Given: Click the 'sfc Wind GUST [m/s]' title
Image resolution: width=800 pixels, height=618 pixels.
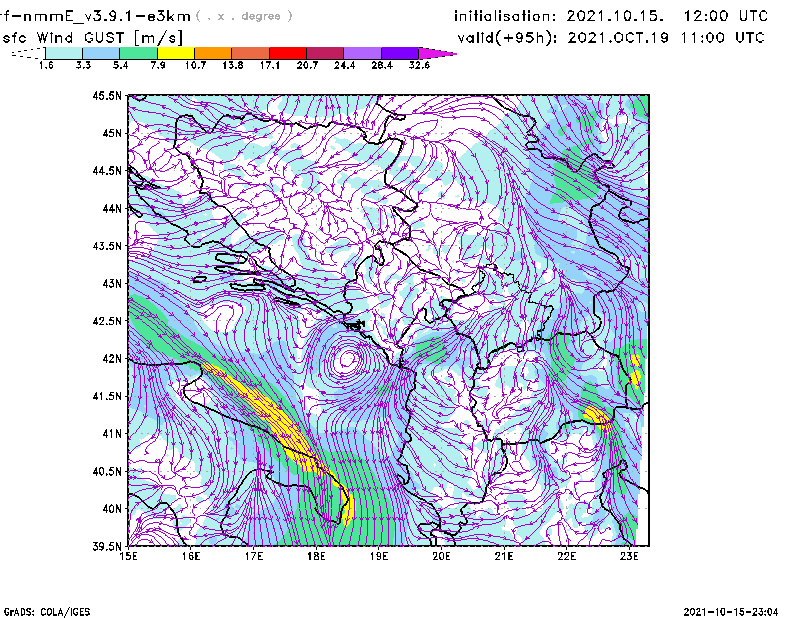Looking at the screenshot, I should click(x=92, y=38).
